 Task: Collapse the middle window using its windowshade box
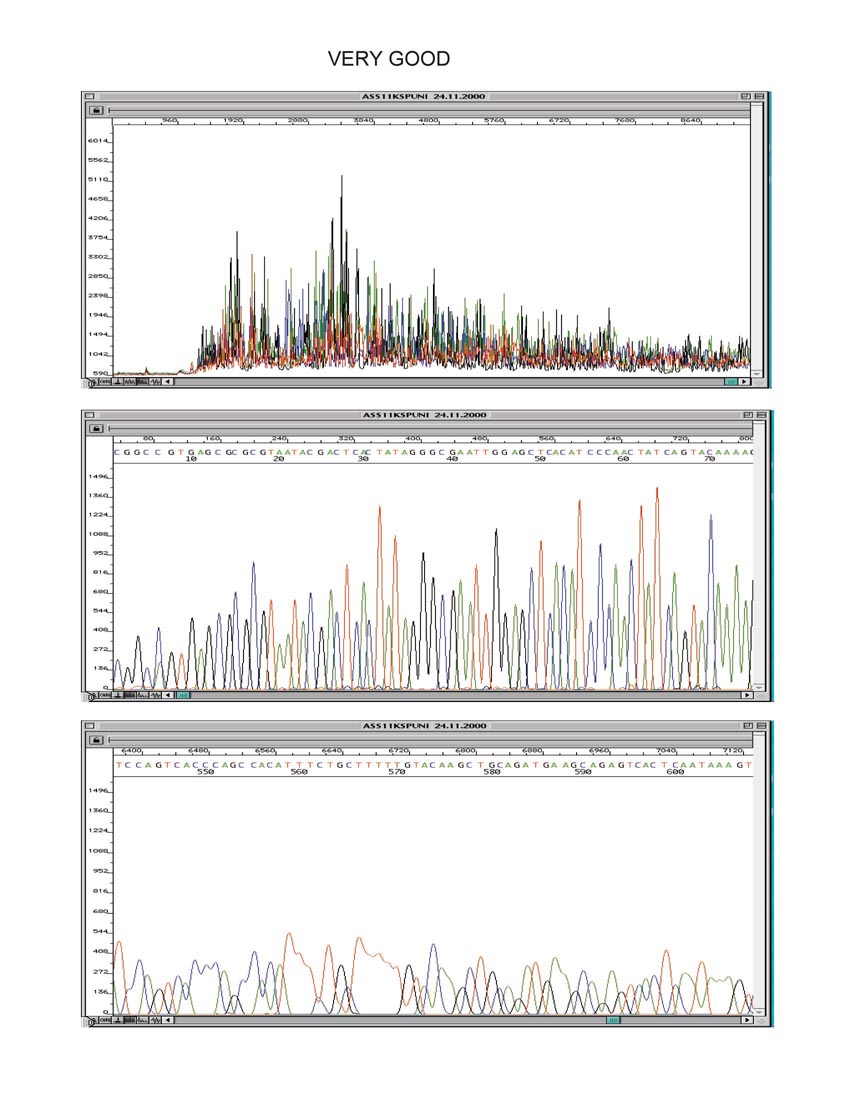tap(759, 415)
